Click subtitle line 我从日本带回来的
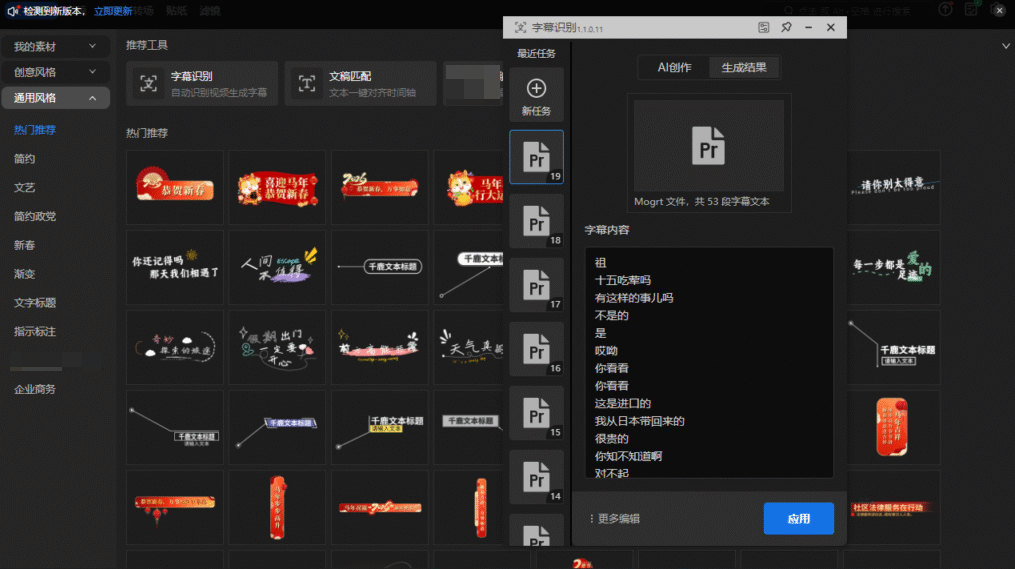The image size is (1015, 569). pyautogui.click(x=640, y=421)
